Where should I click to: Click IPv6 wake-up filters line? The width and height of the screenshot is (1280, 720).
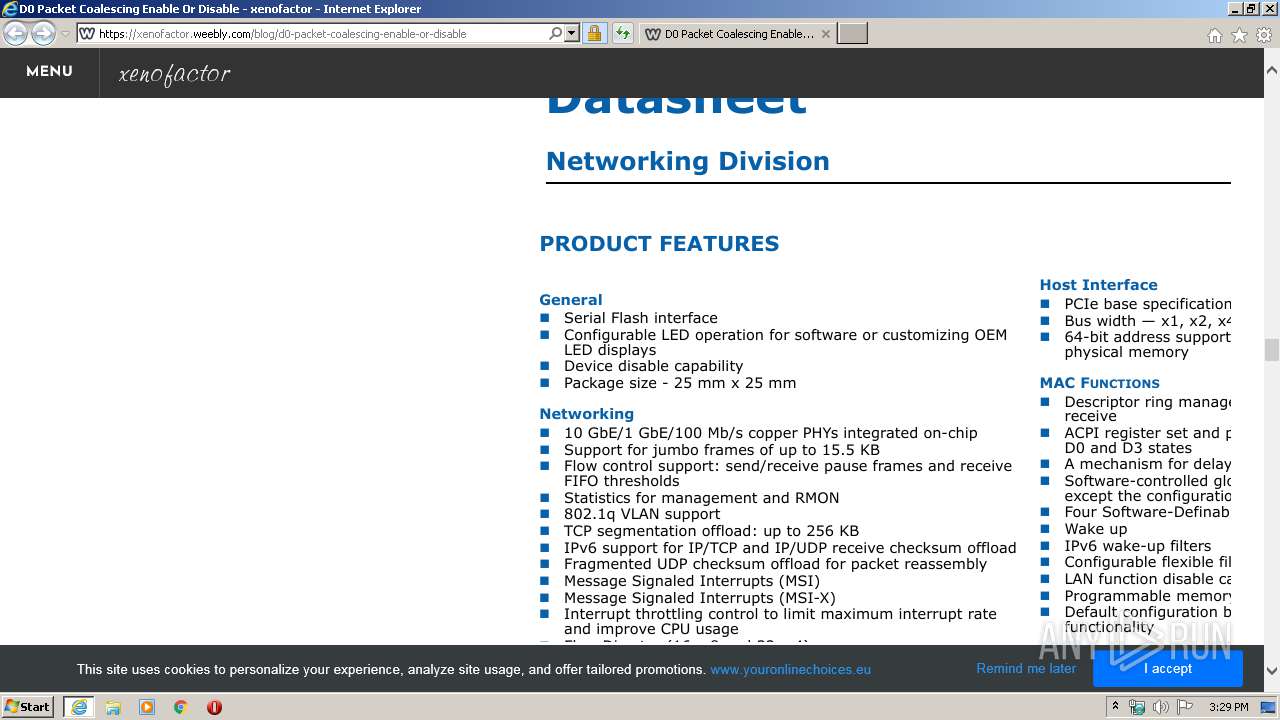[1137, 546]
